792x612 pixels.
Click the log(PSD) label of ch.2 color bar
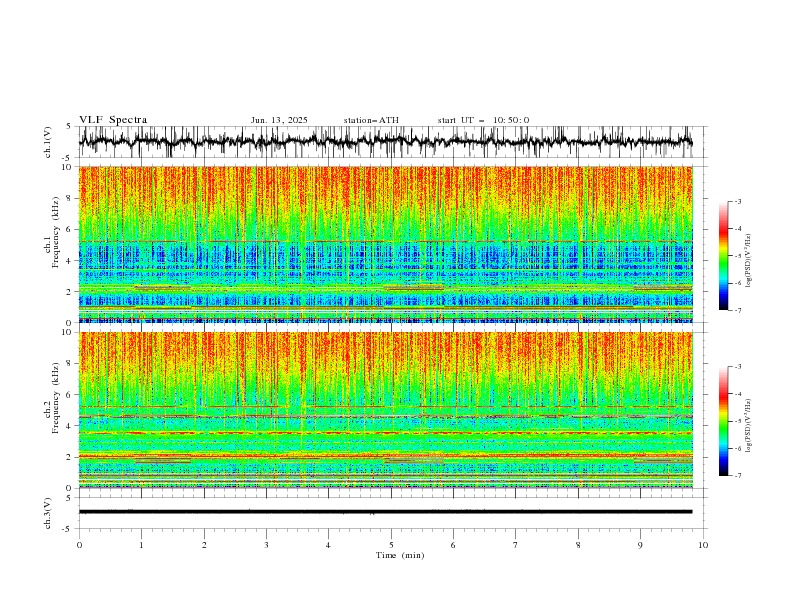pyautogui.click(x=748, y=425)
